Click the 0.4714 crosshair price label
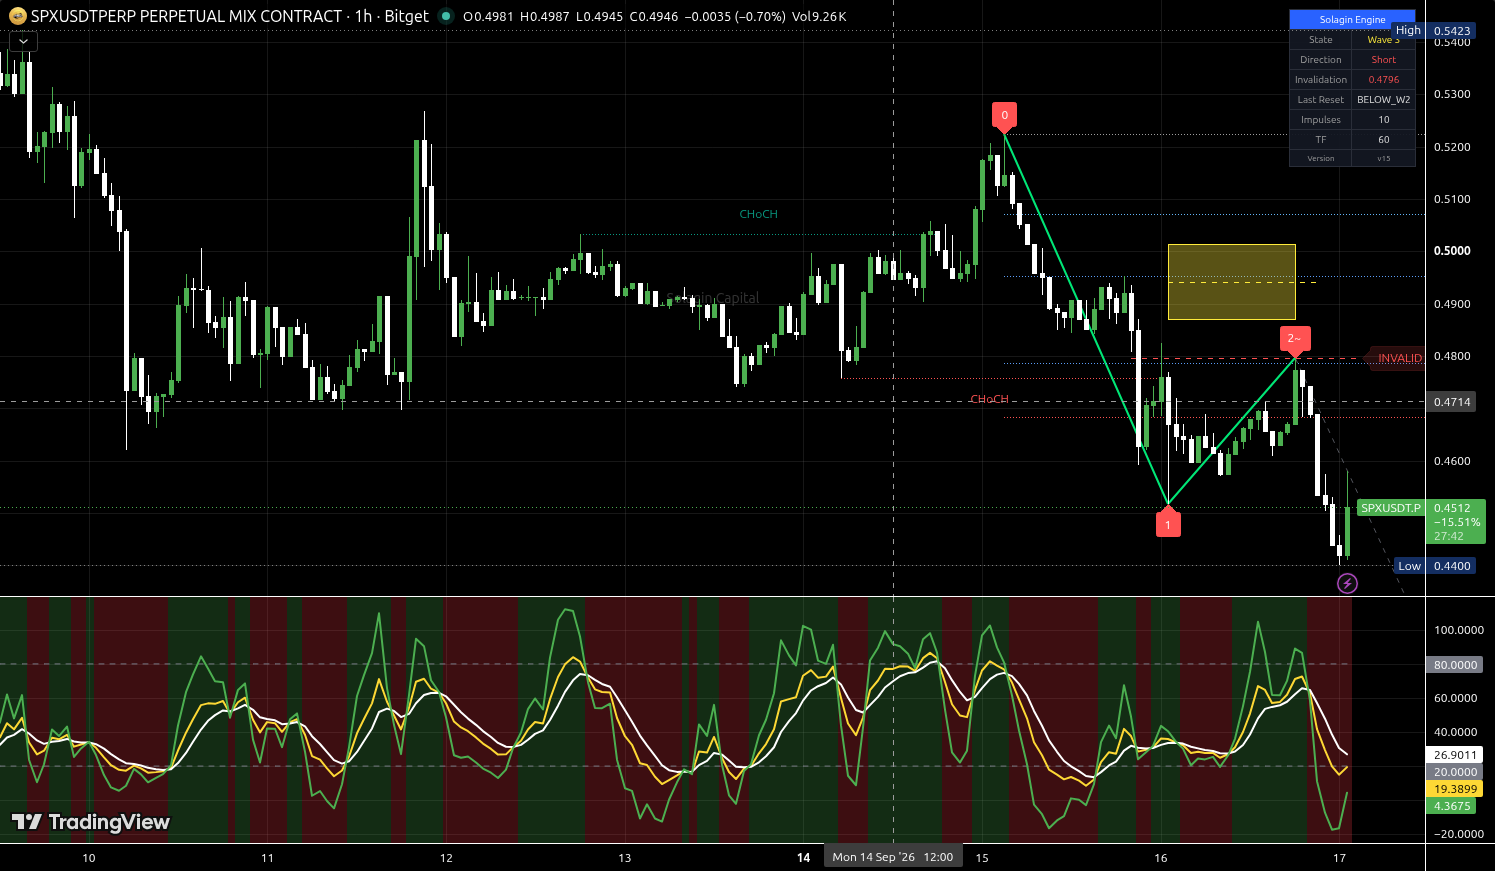The image size is (1495, 871). coord(1452,402)
